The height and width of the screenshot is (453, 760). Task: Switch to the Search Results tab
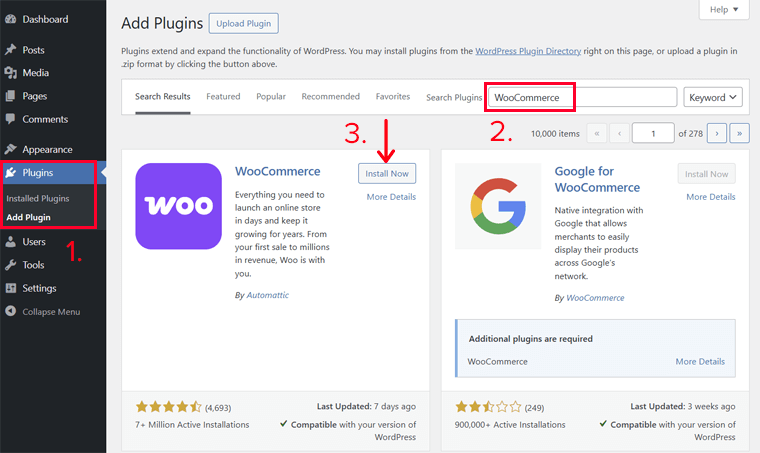[x=162, y=96]
